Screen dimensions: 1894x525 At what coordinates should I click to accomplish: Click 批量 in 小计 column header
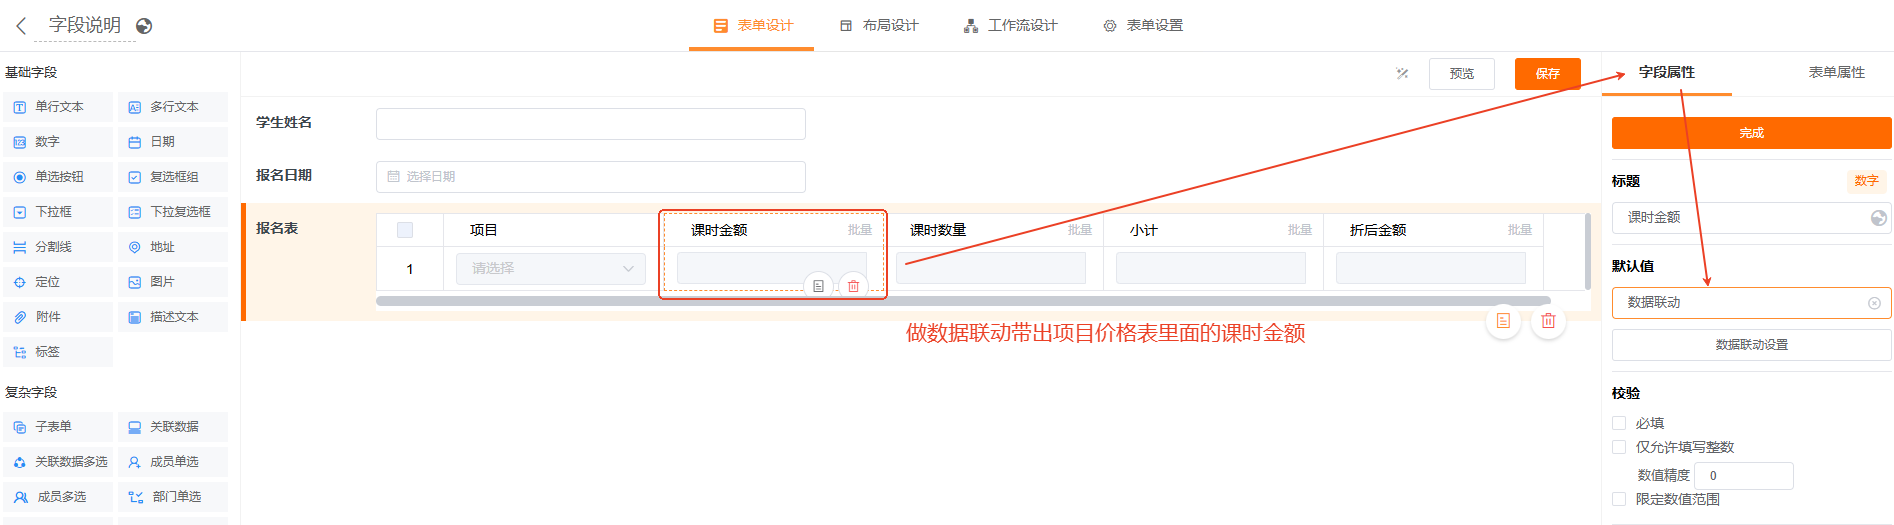coord(1300,230)
